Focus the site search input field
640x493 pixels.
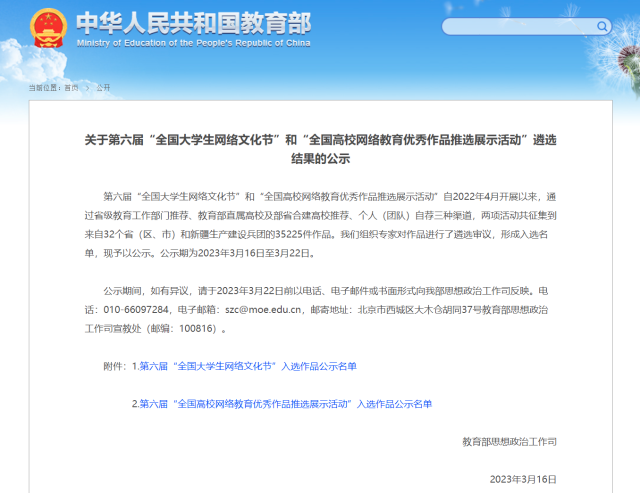tap(515, 27)
